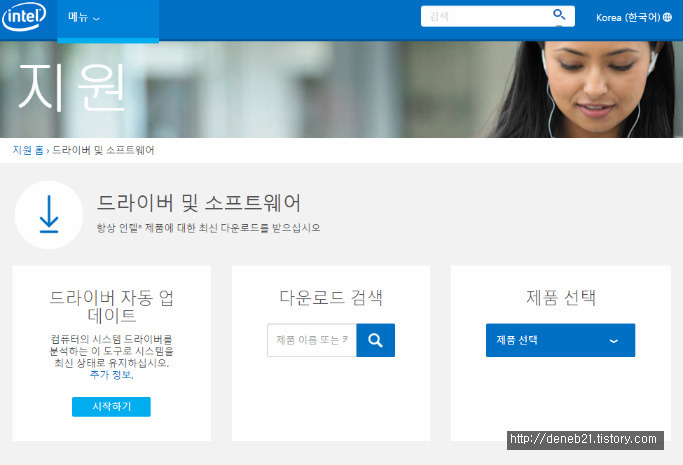Open the Korea (한국어) language selector

(x=633, y=17)
